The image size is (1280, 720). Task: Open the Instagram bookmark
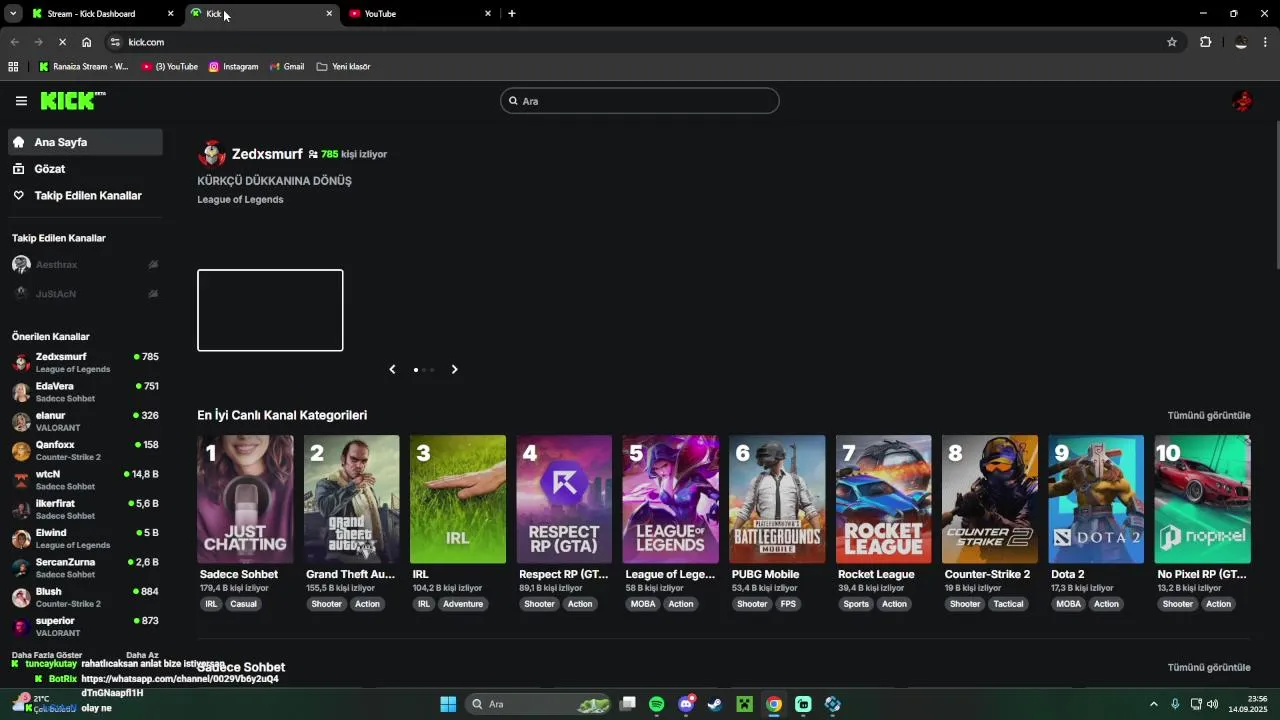coord(233,67)
